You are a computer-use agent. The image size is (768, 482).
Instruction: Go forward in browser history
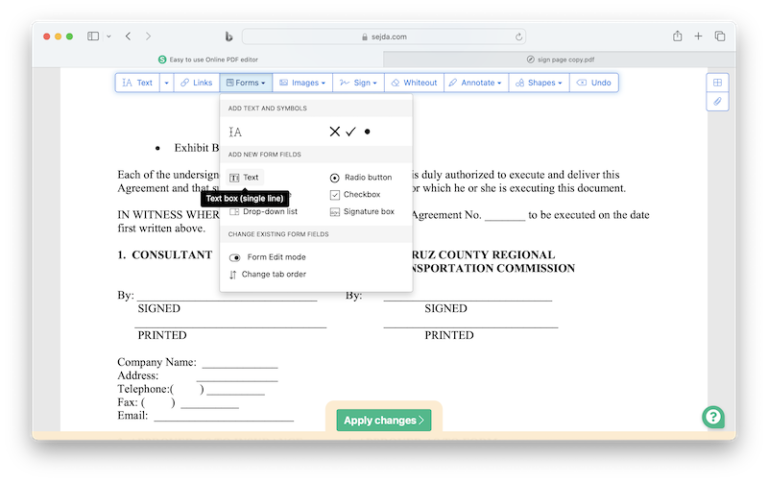click(148, 36)
